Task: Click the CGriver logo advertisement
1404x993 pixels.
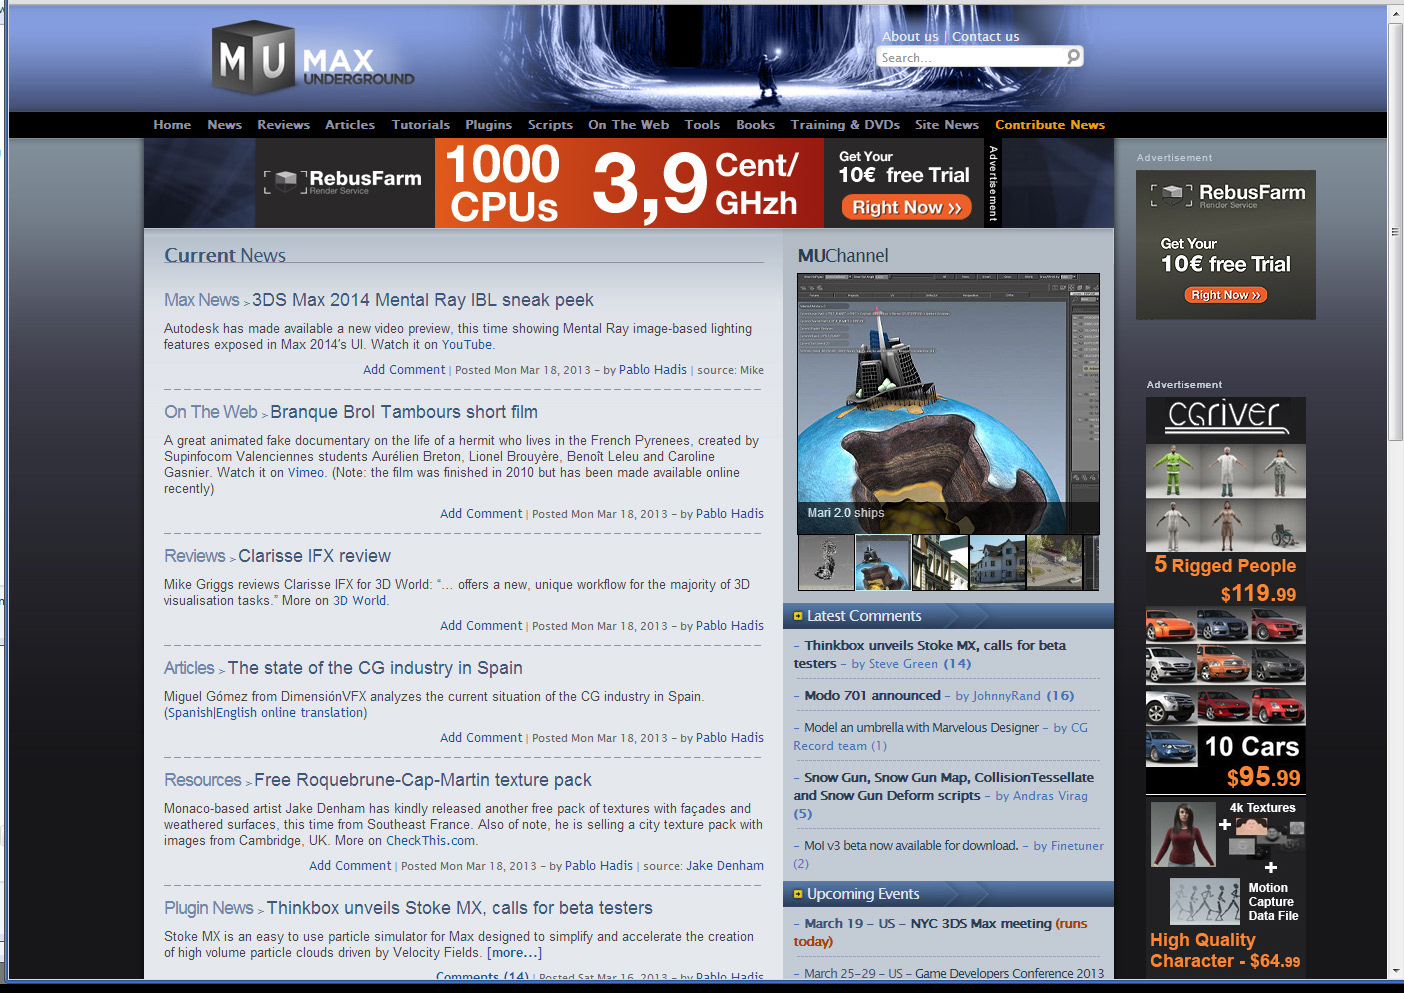Action: pyautogui.click(x=1225, y=419)
